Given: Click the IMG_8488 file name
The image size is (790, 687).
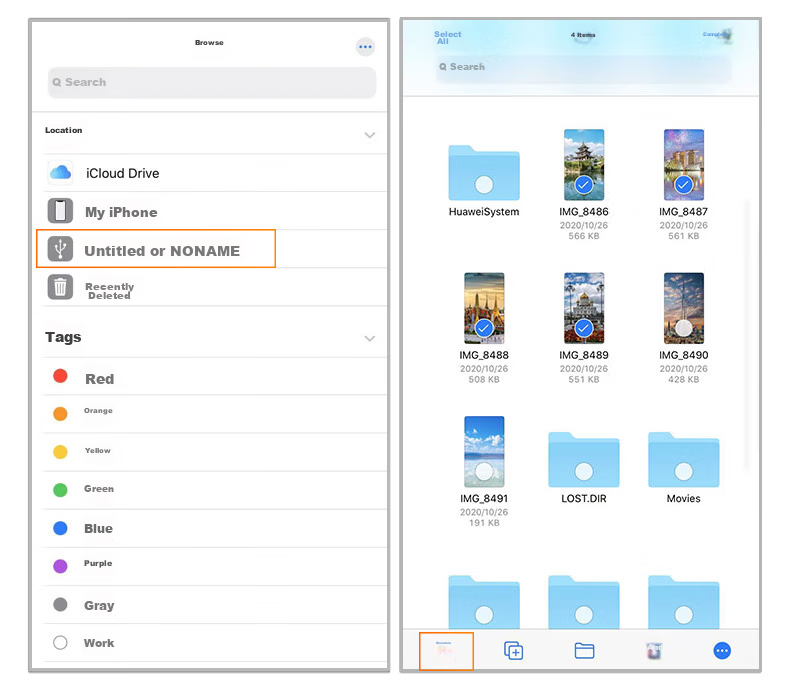Looking at the screenshot, I should click(x=484, y=355).
